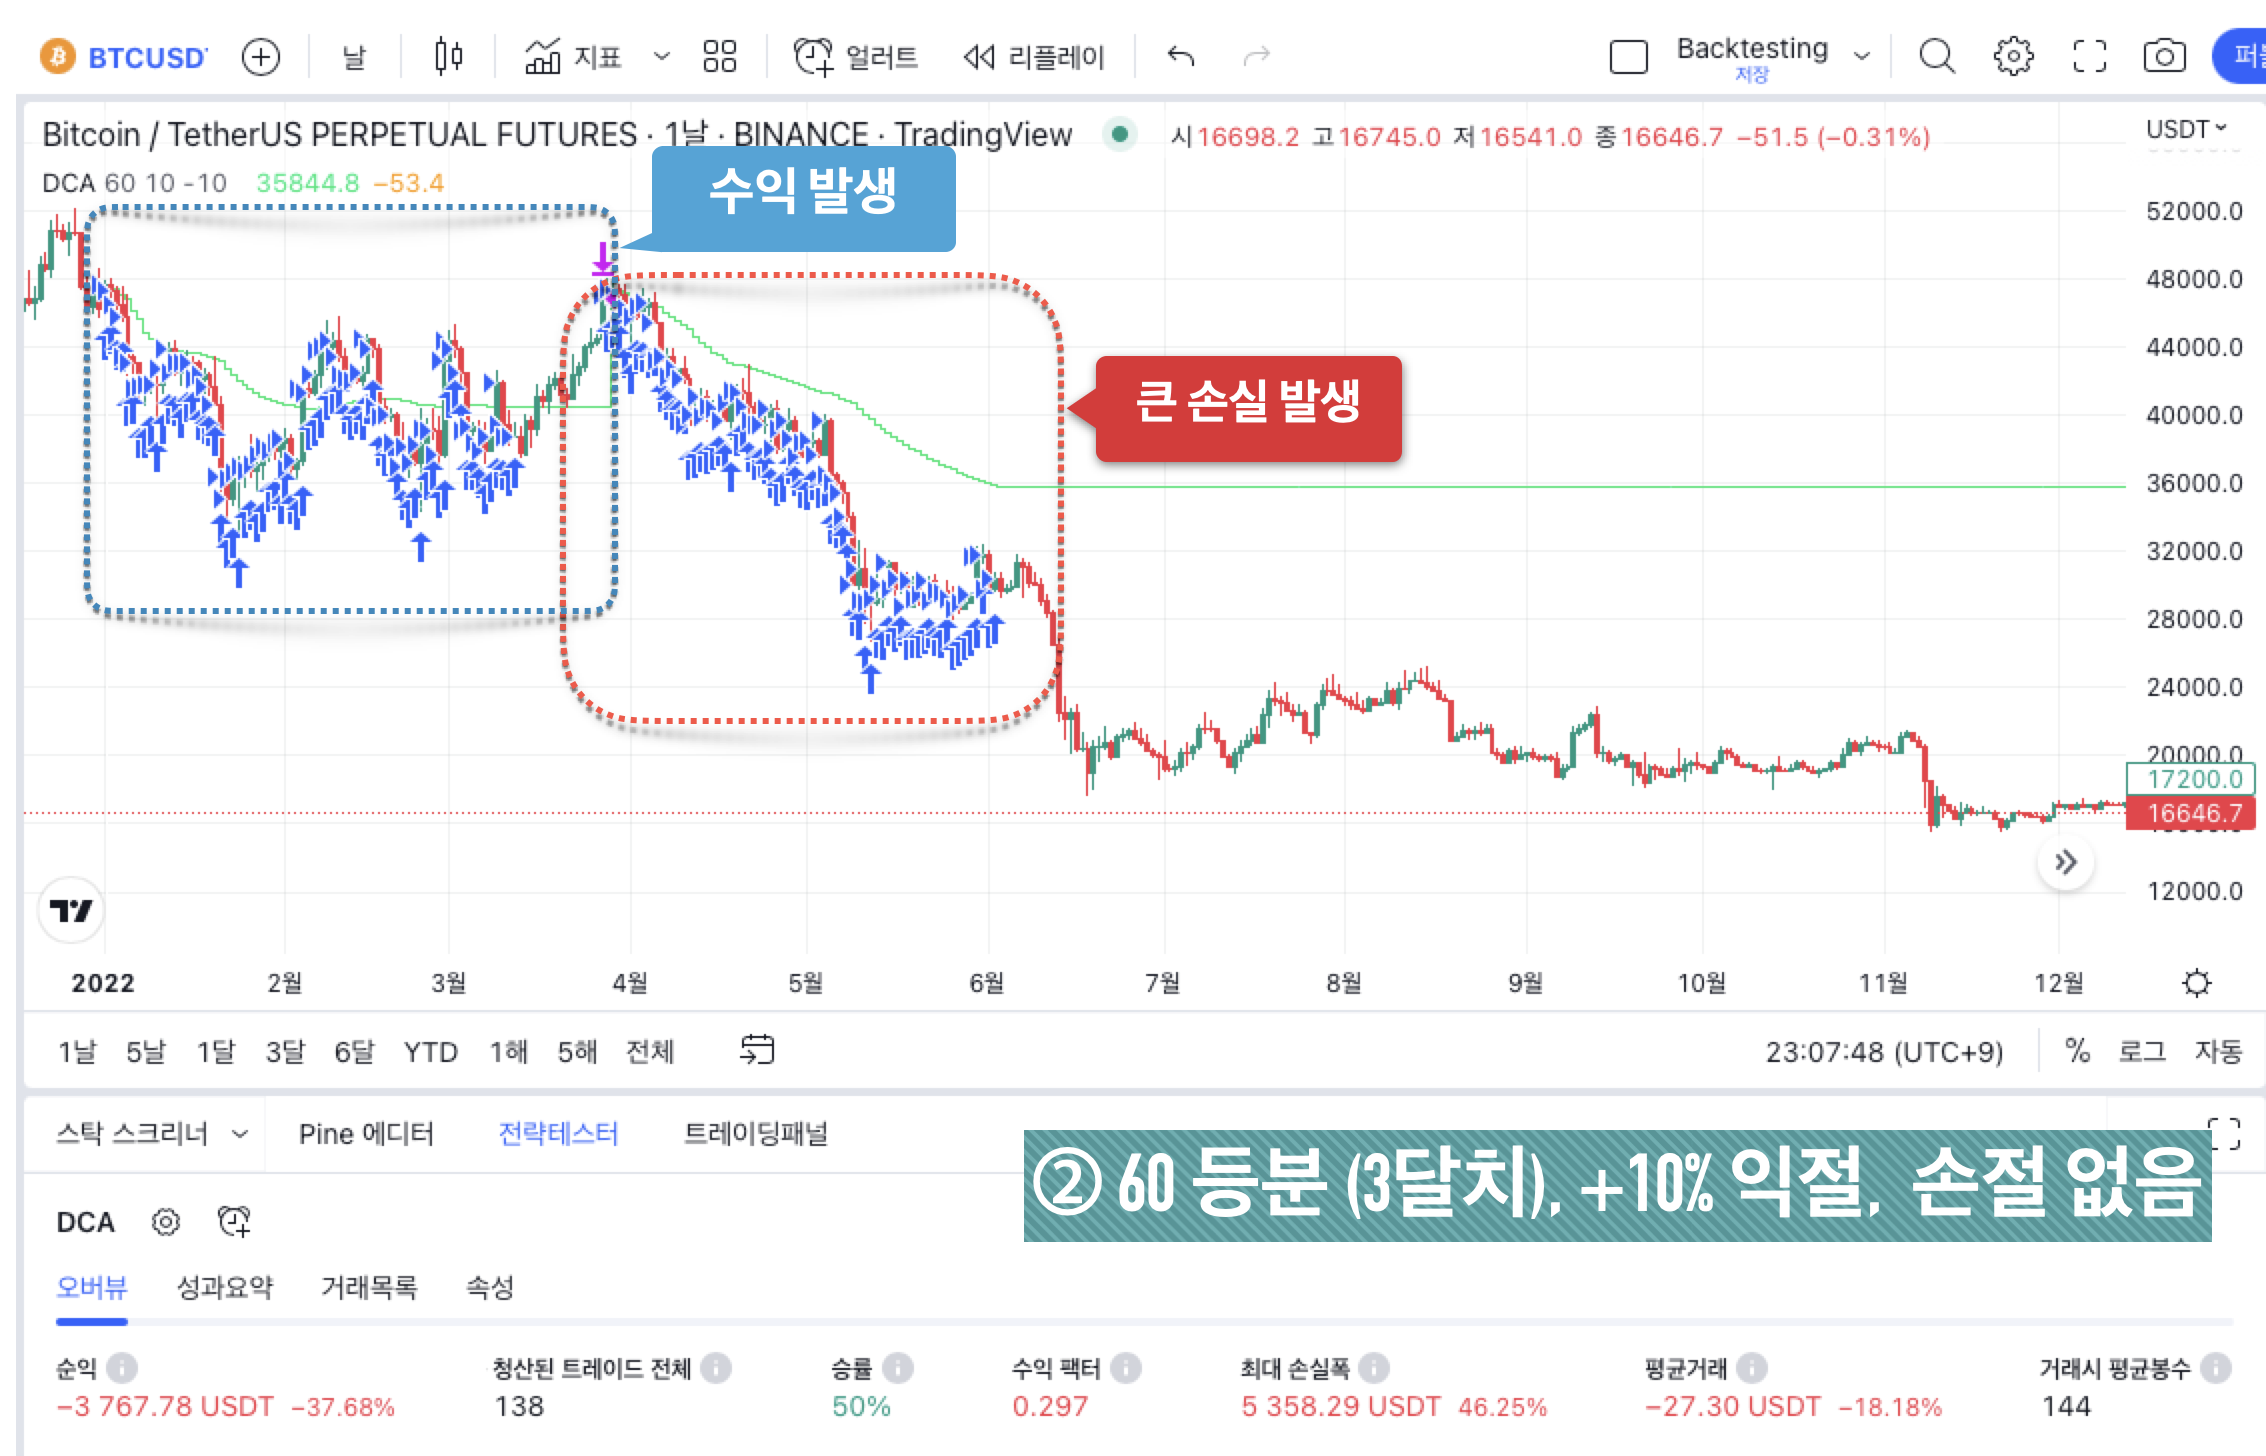Viewport: 2266px width, 1456px height.
Task: Open the 스탁 스크리너 dropdown
Action: (x=148, y=1134)
